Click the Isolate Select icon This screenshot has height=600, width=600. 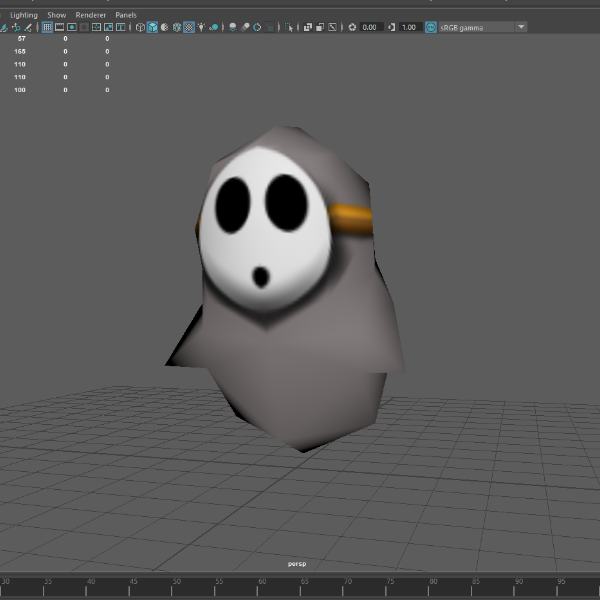pyautogui.click(x=289, y=27)
